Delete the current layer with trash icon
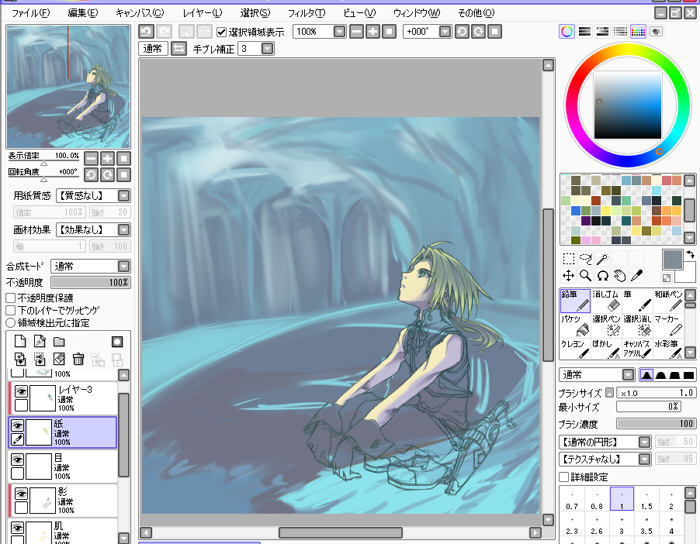Screen dimensions: 700x544 79,359
